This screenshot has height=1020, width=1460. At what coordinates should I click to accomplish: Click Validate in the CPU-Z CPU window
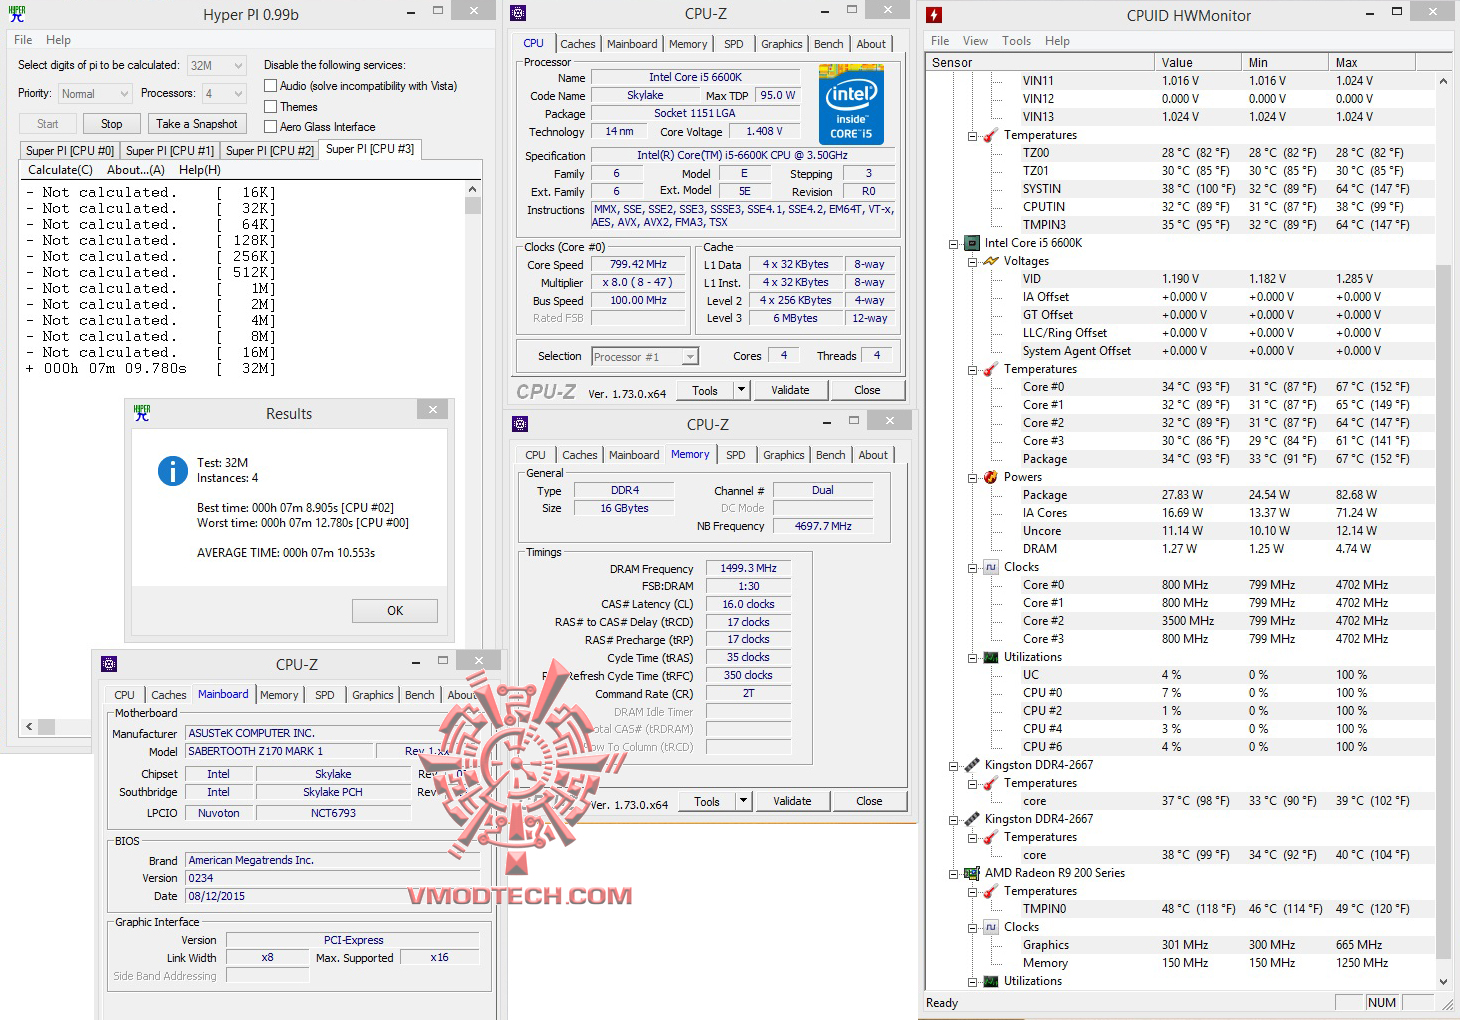pos(790,390)
